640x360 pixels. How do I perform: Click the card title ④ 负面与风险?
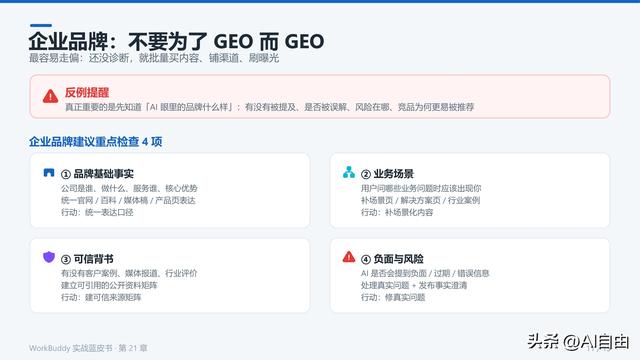[392, 259]
